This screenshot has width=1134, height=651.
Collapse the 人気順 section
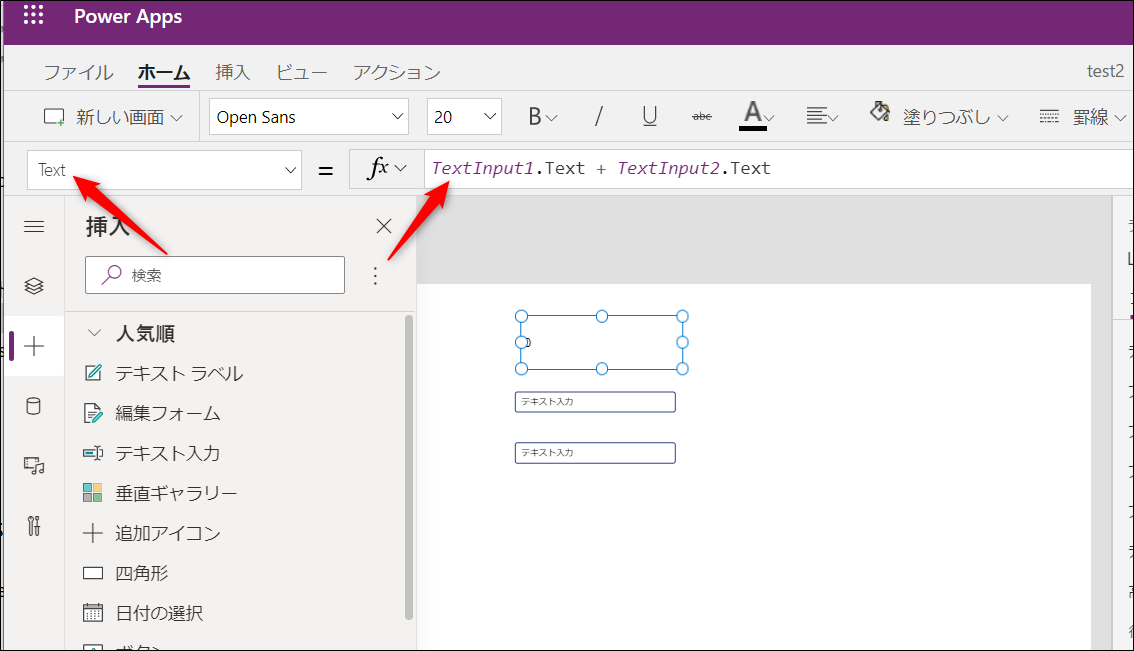click(x=94, y=333)
